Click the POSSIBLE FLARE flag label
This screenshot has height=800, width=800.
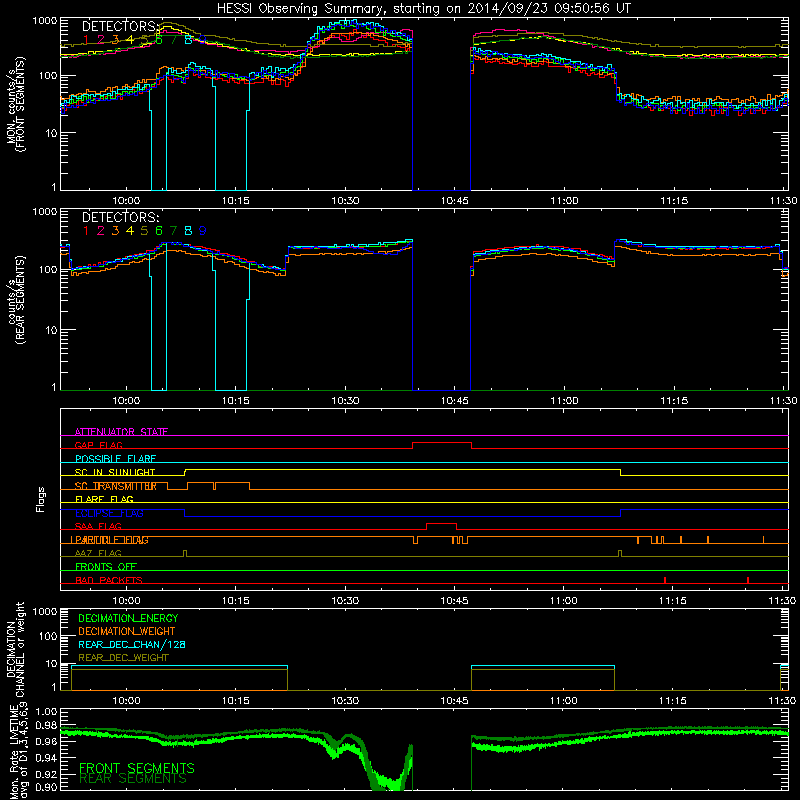pyautogui.click(x=115, y=459)
